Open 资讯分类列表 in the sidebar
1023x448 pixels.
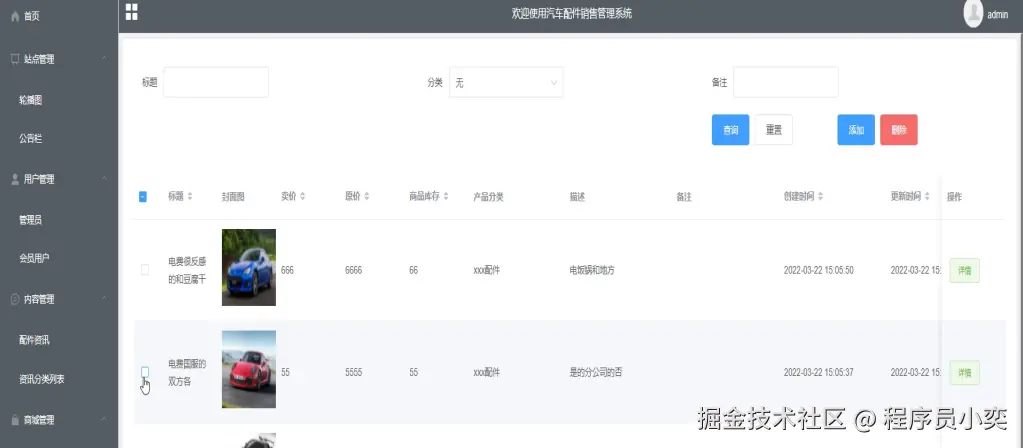click(42, 380)
